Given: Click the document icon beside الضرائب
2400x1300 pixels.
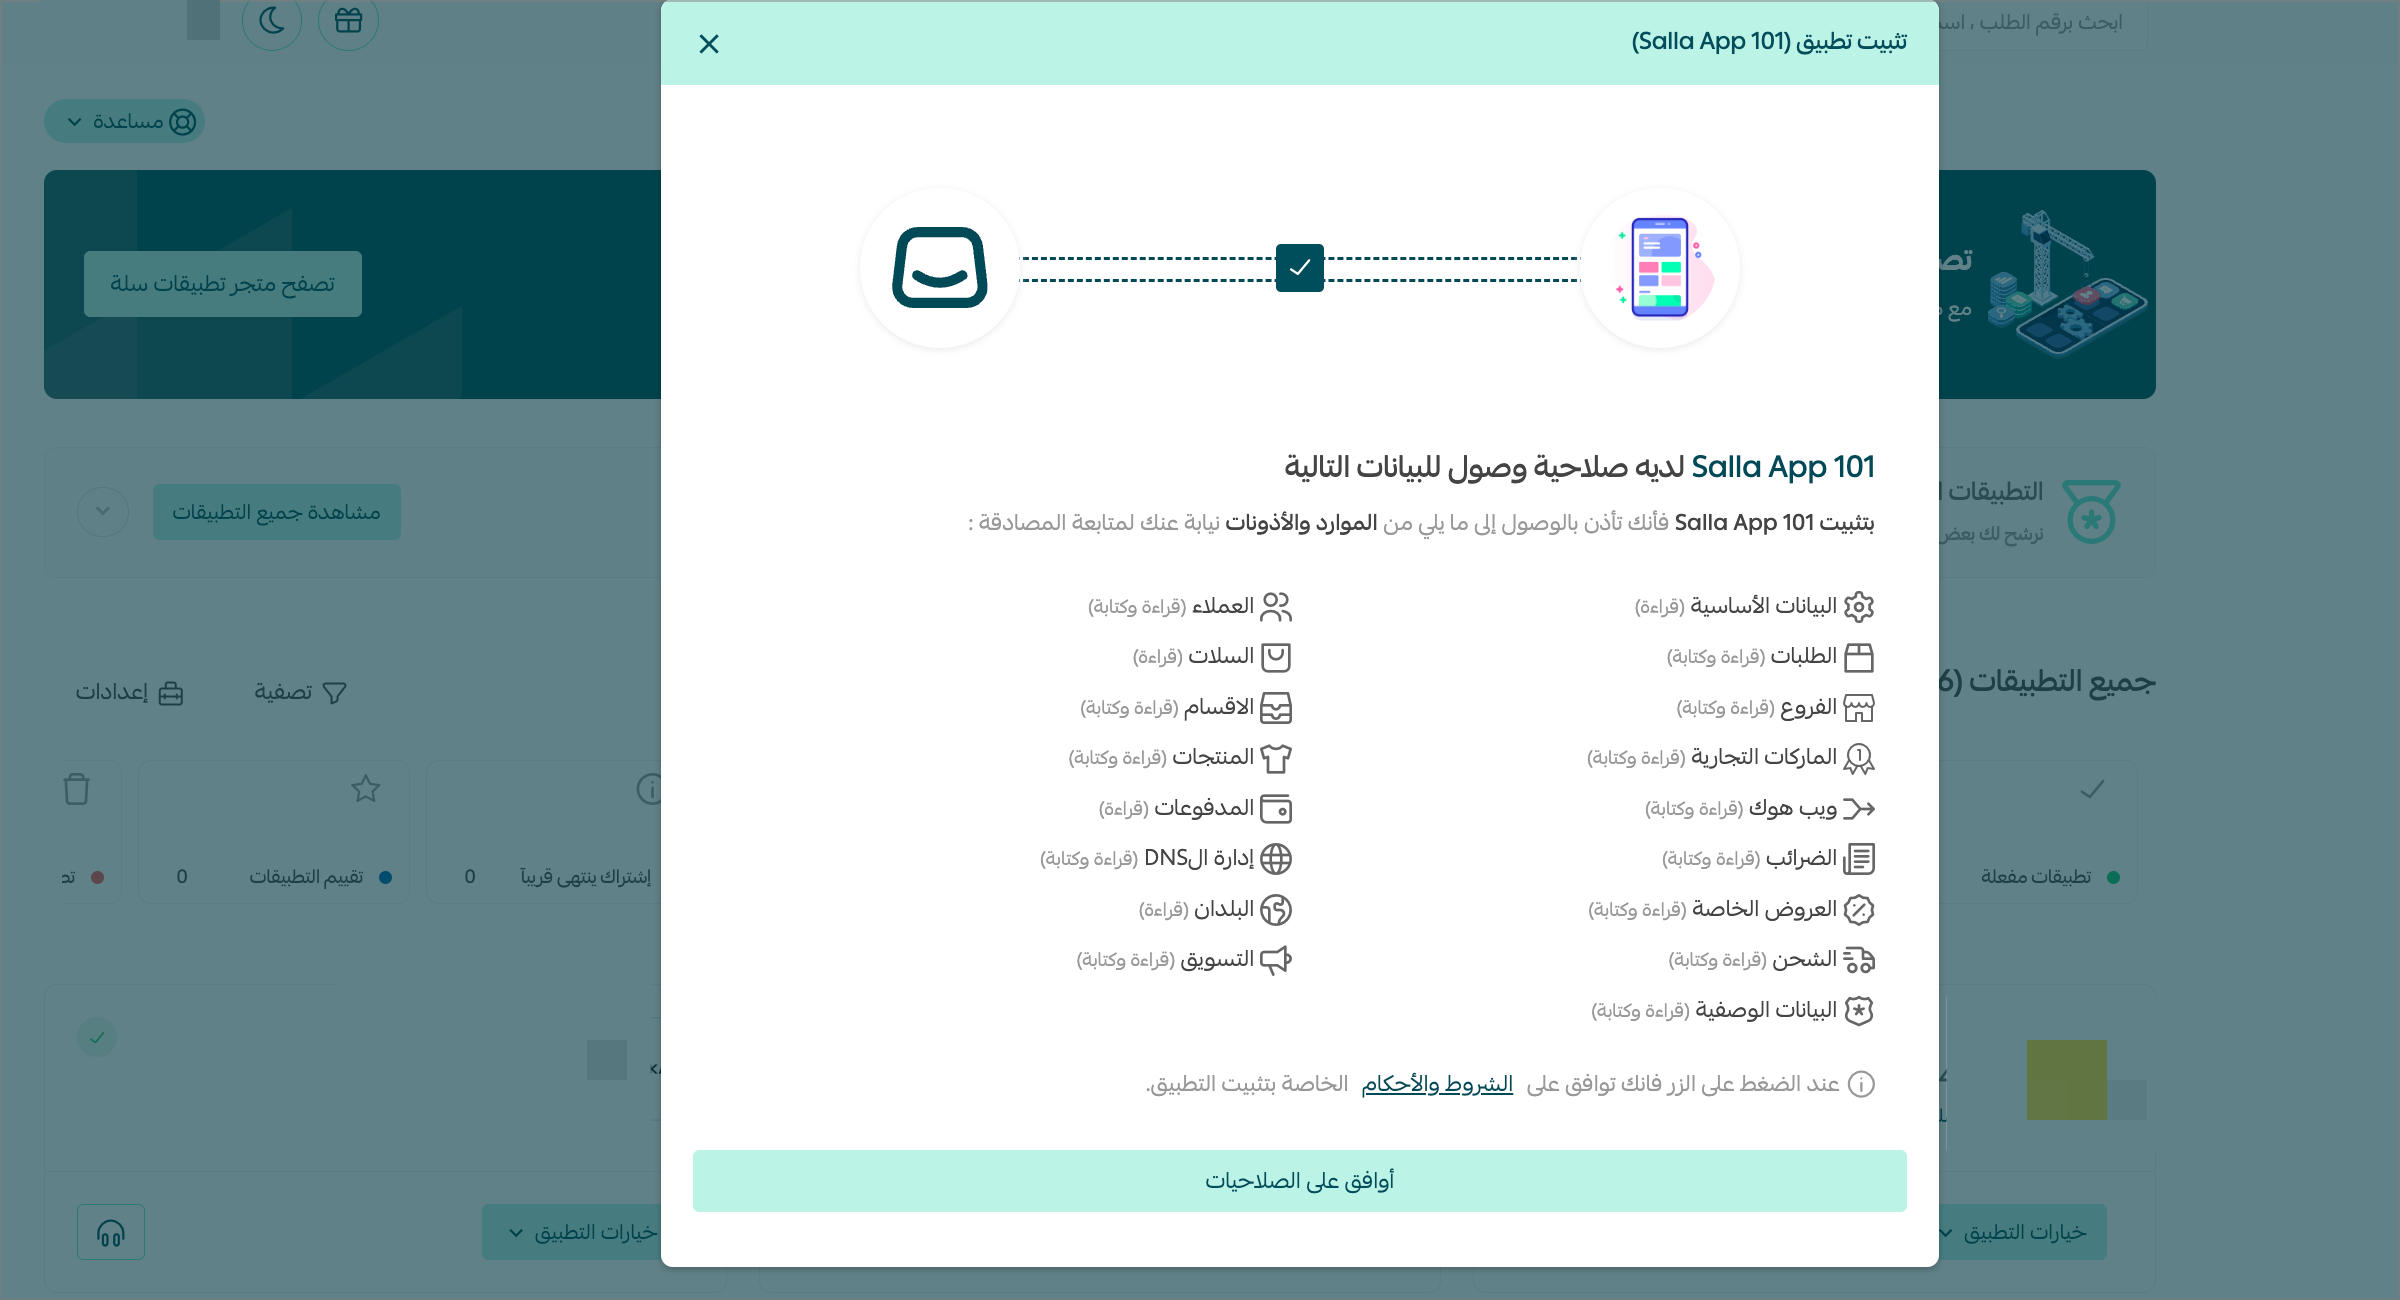Looking at the screenshot, I should tap(1859, 859).
